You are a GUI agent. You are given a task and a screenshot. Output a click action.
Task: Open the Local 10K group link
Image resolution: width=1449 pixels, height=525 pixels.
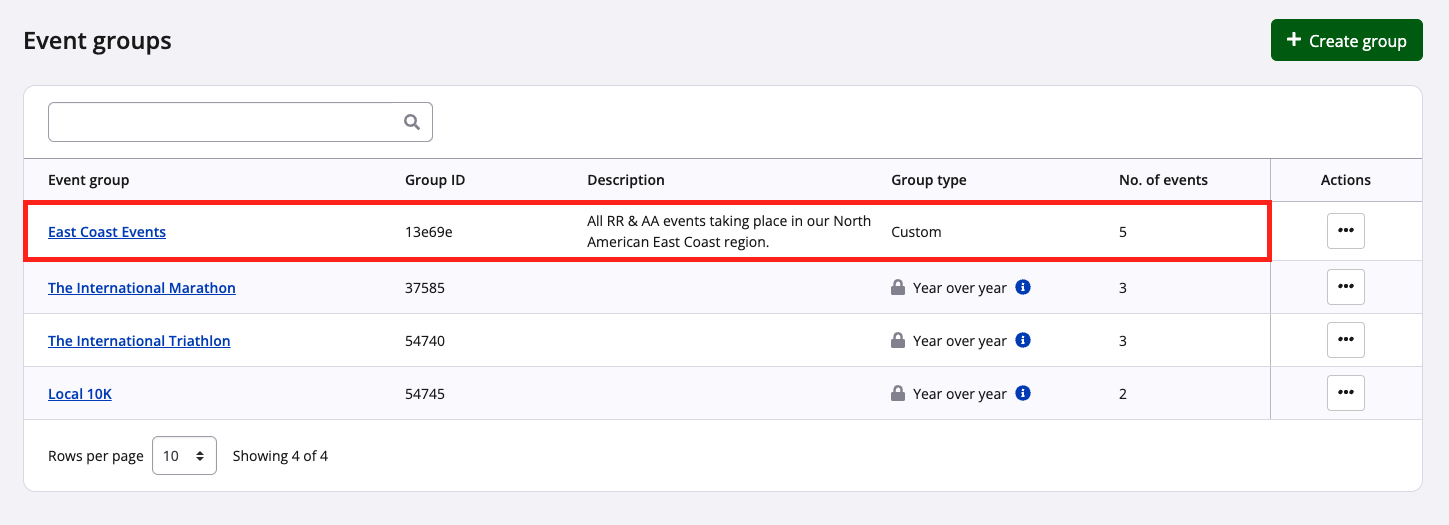click(x=80, y=394)
